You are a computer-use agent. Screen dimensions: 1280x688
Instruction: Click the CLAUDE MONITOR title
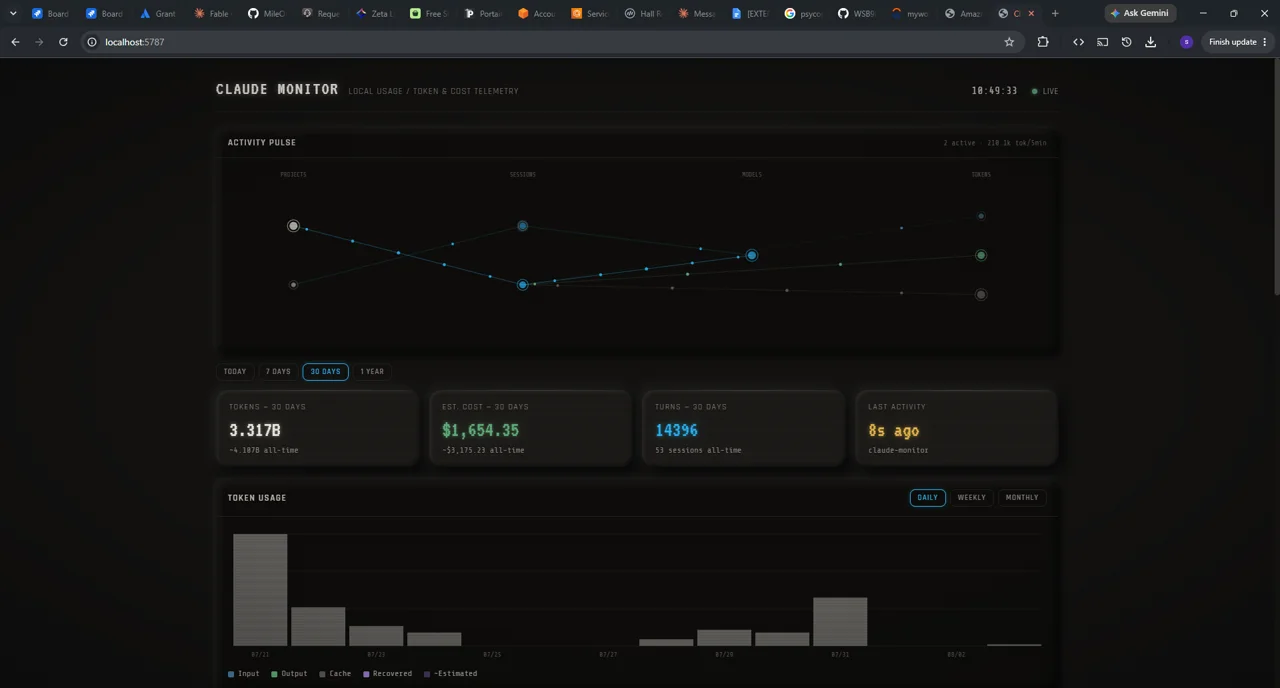(277, 89)
